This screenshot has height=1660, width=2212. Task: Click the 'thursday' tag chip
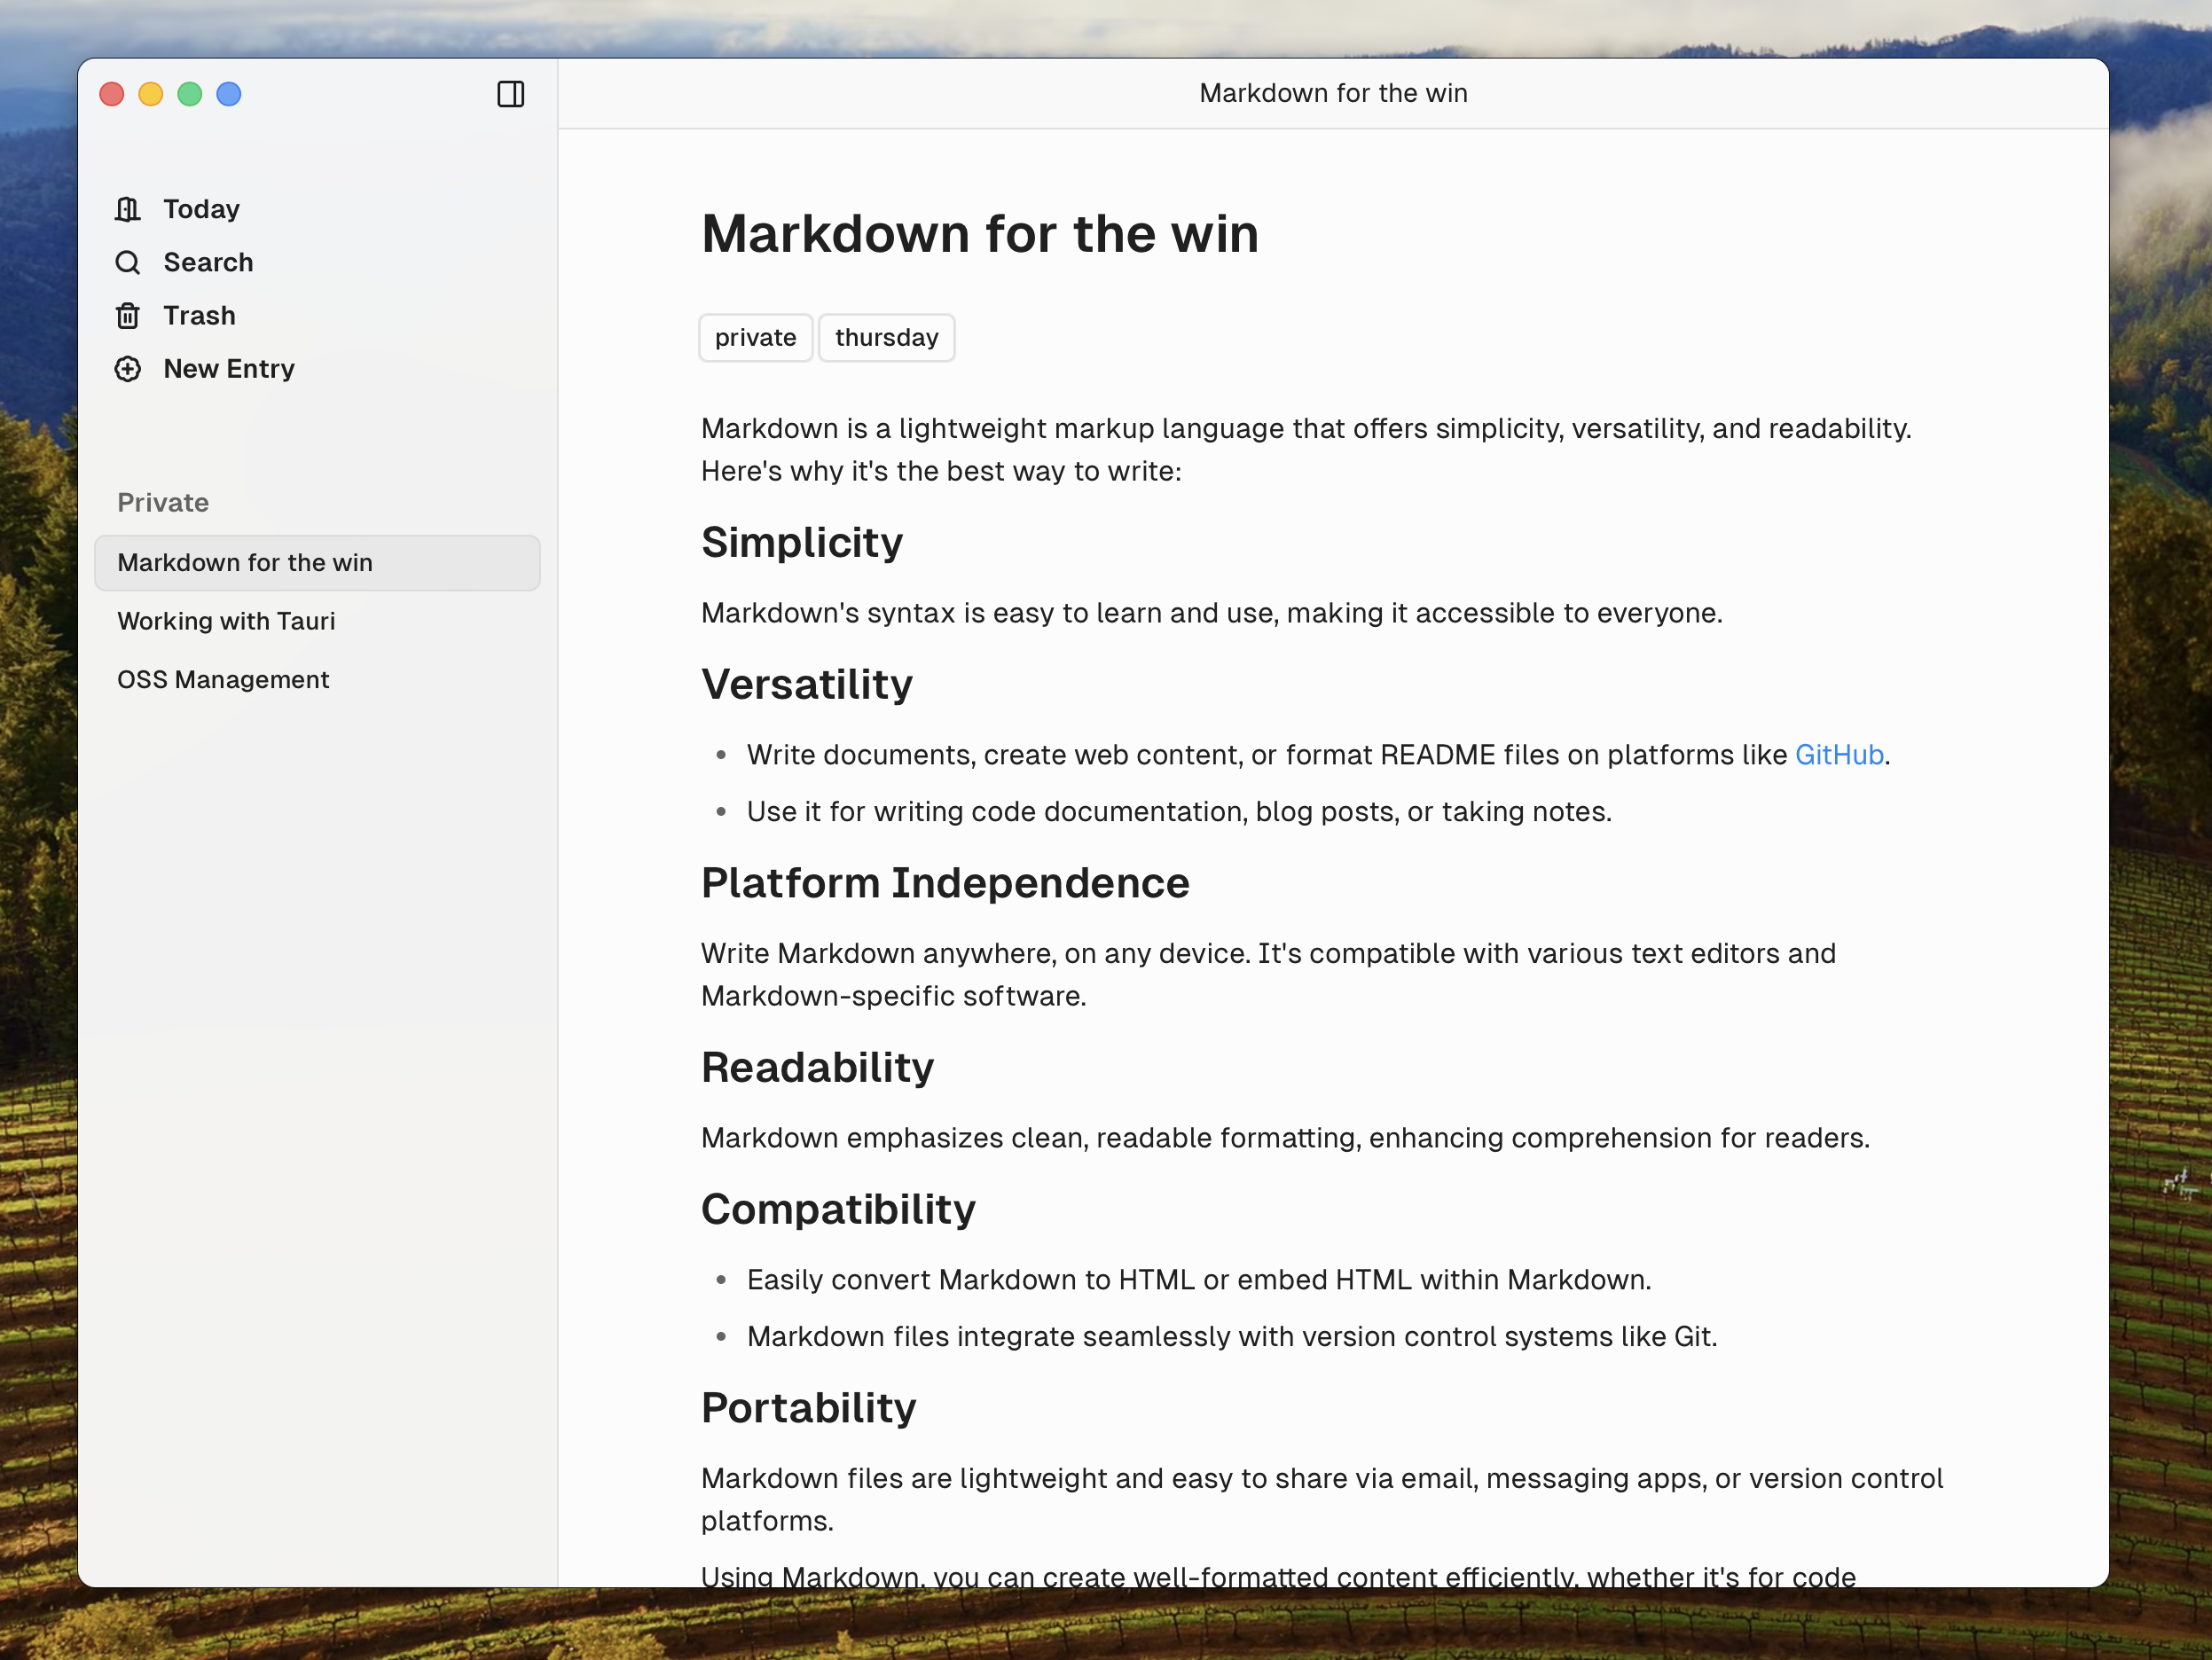coord(886,338)
